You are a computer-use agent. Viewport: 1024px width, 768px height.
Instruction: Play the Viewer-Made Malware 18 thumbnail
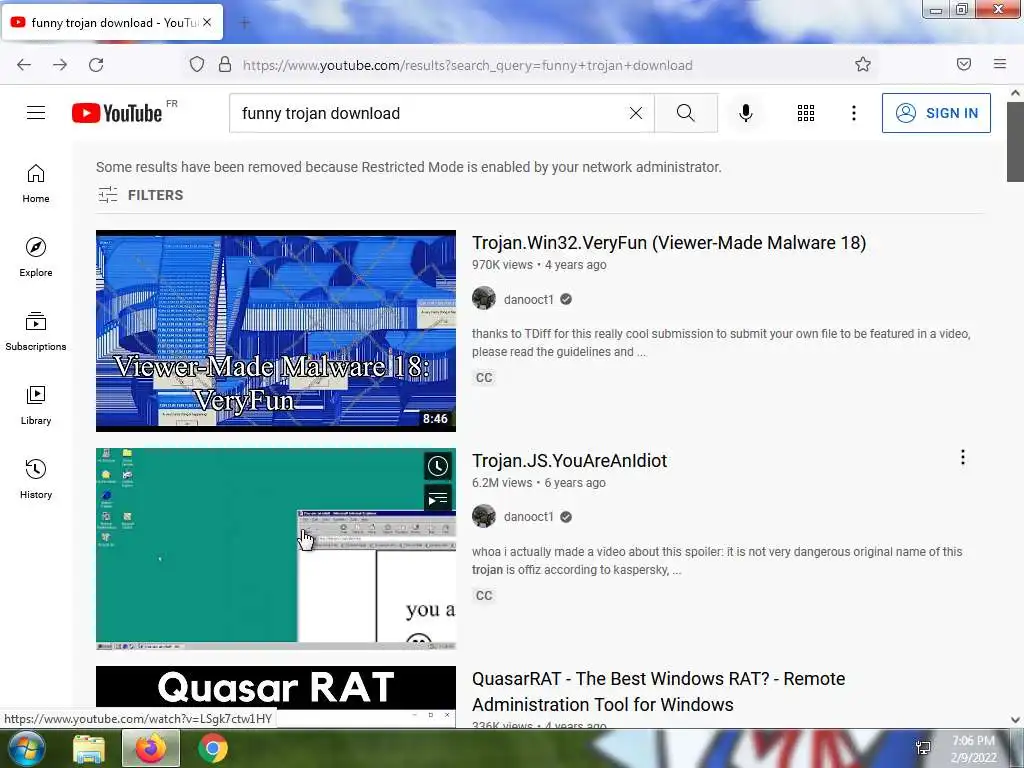(x=276, y=330)
